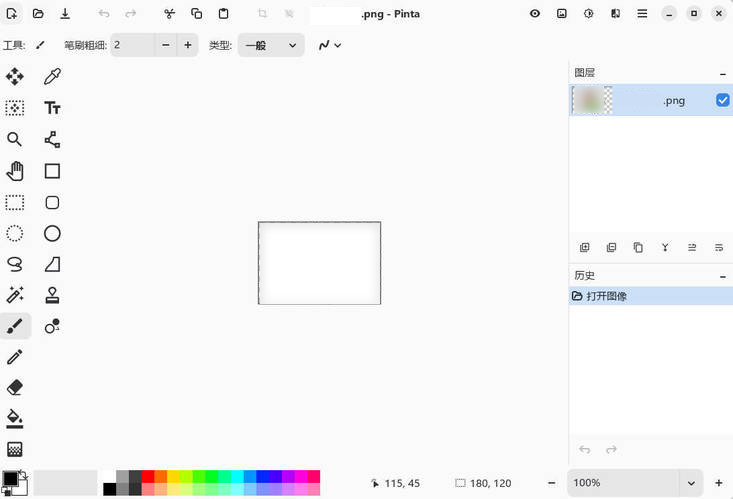Select the Clone Stamp tool
The image size is (733, 499).
click(52, 295)
